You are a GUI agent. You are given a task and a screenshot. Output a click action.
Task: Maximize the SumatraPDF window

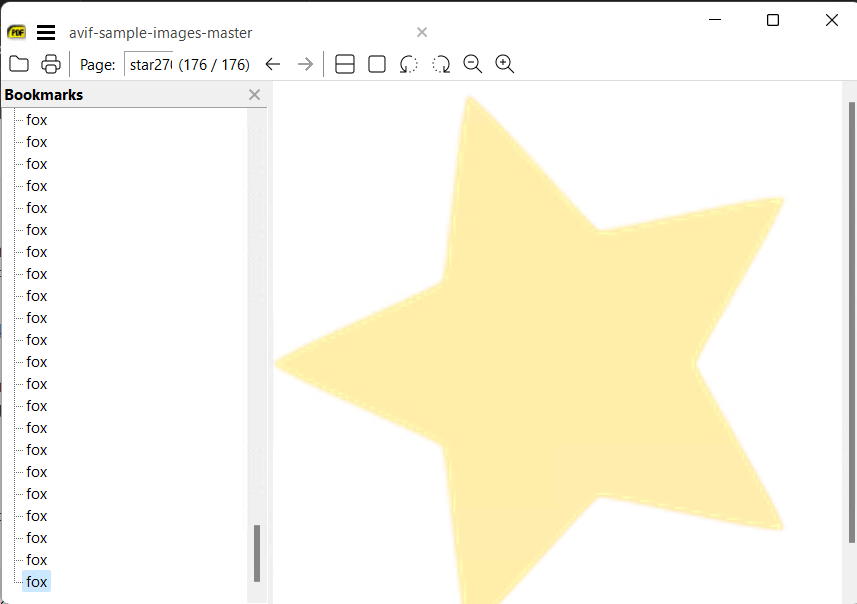click(773, 20)
